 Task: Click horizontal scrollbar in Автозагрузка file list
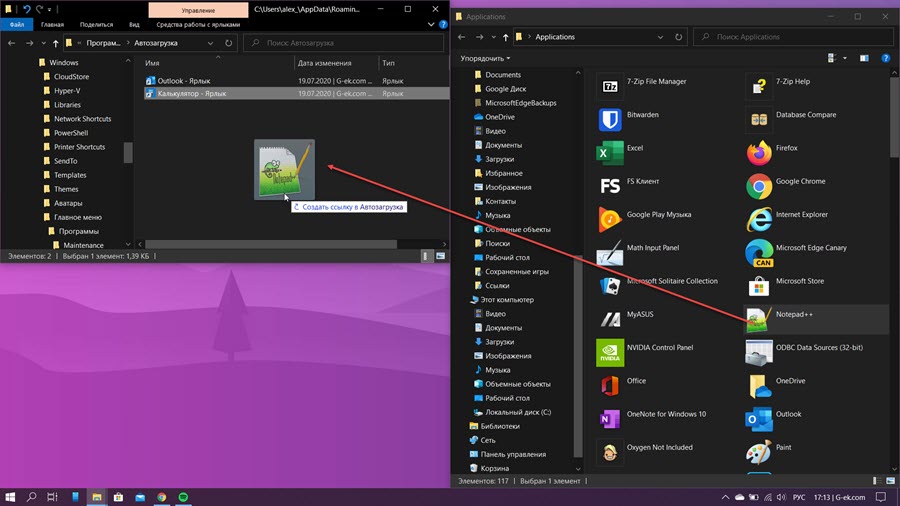coord(271,244)
